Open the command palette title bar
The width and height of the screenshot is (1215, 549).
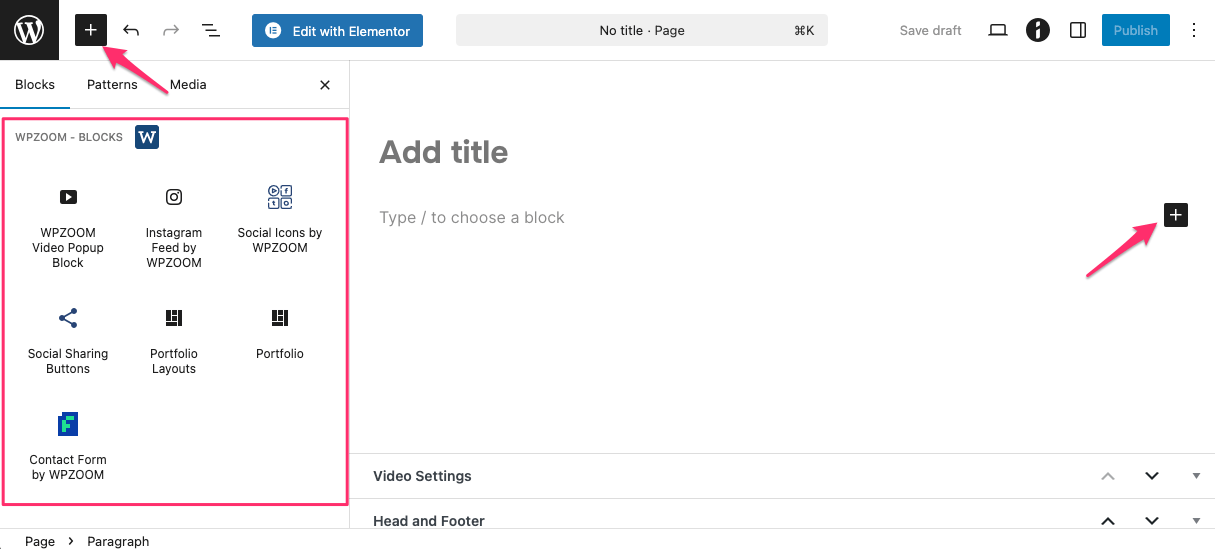coord(641,30)
